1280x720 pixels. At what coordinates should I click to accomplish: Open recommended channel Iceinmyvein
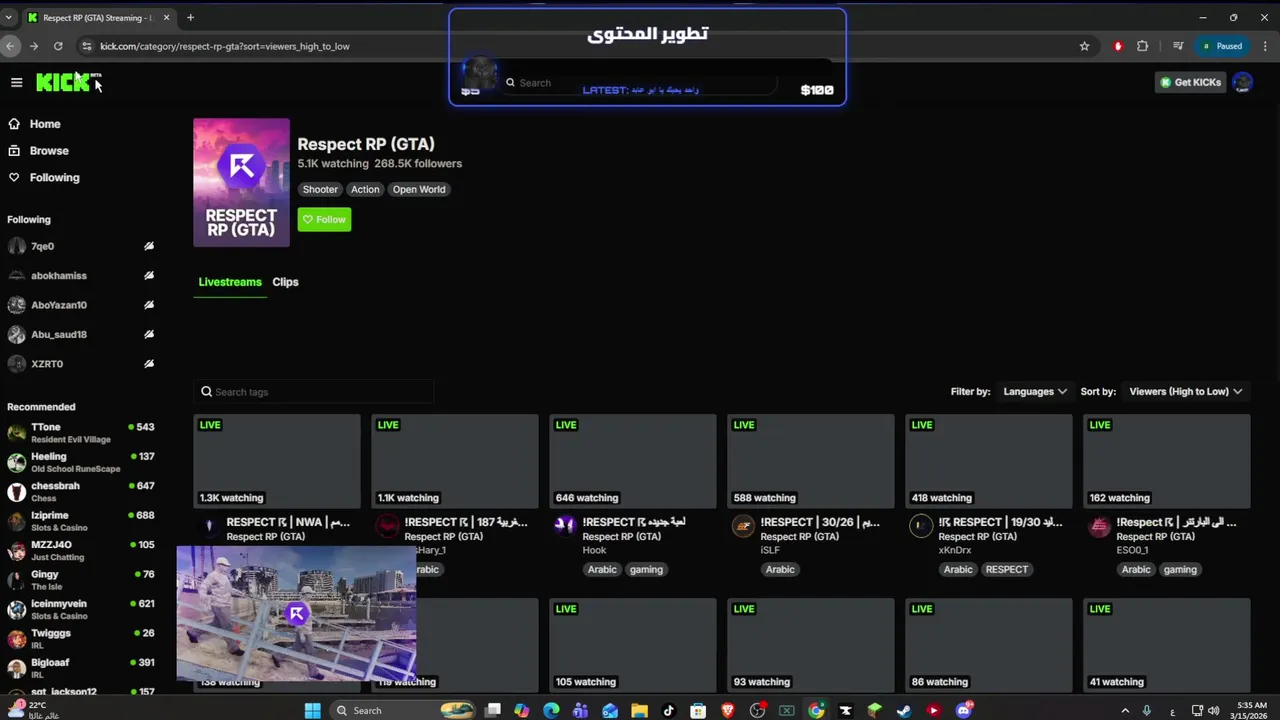pos(80,610)
